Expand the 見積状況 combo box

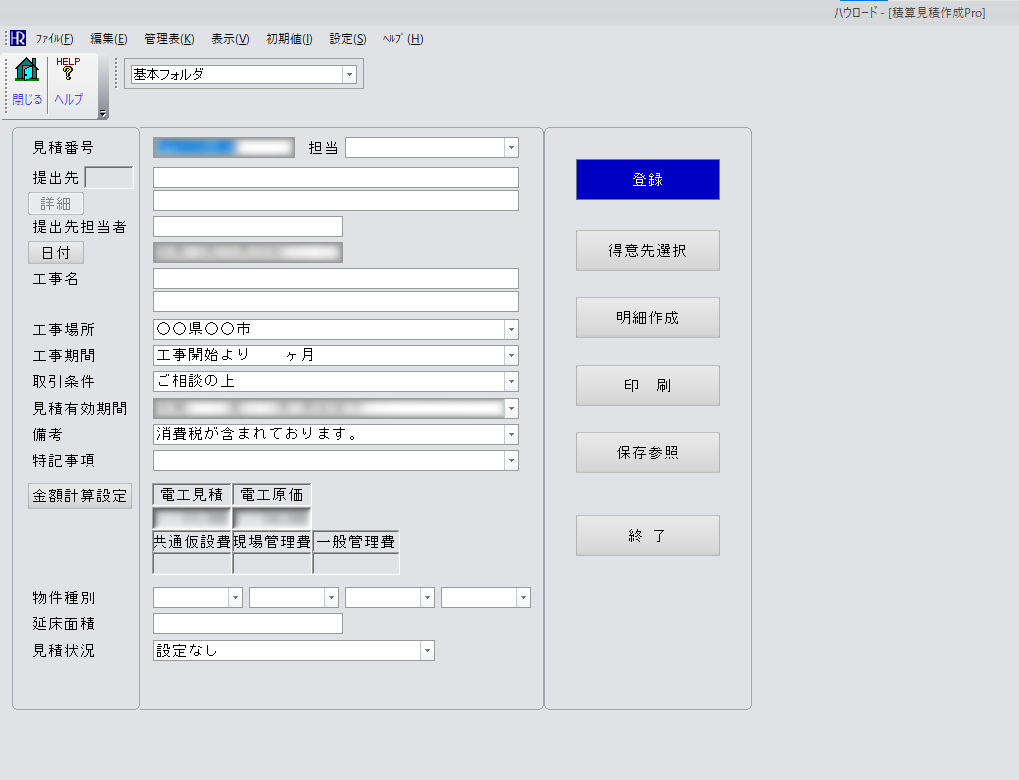[x=427, y=651]
